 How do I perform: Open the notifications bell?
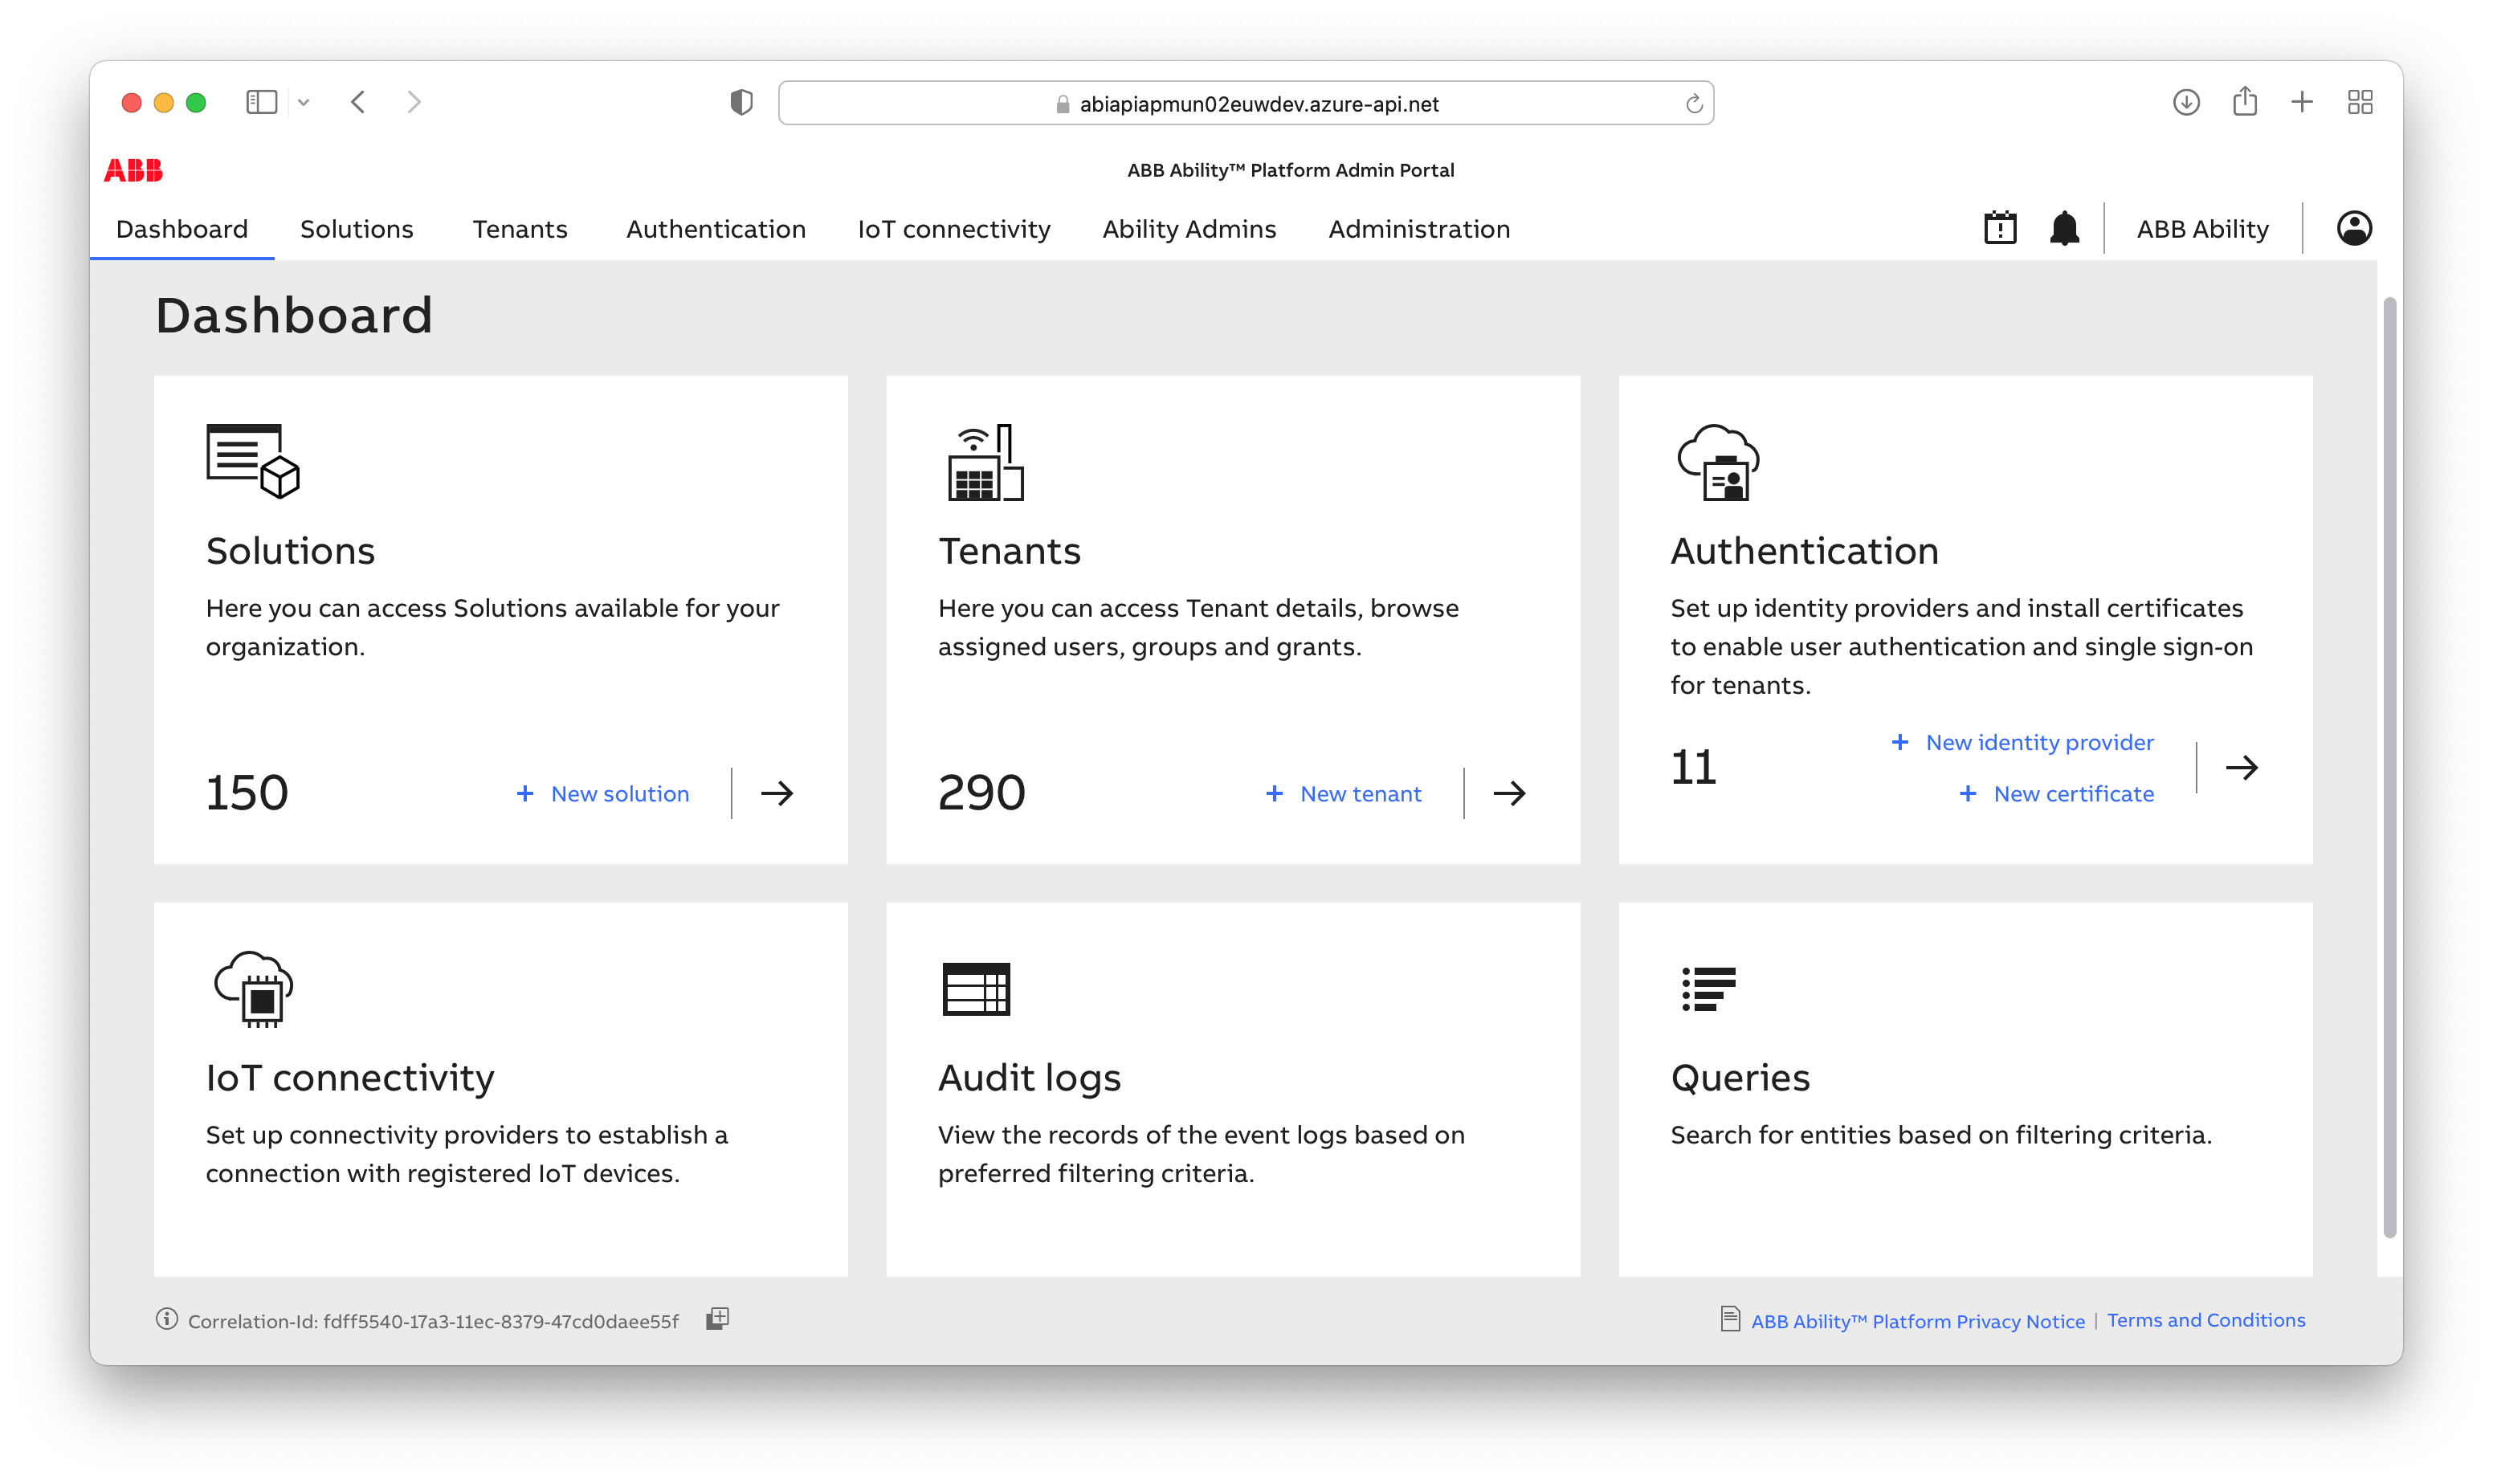pyautogui.click(x=2063, y=228)
